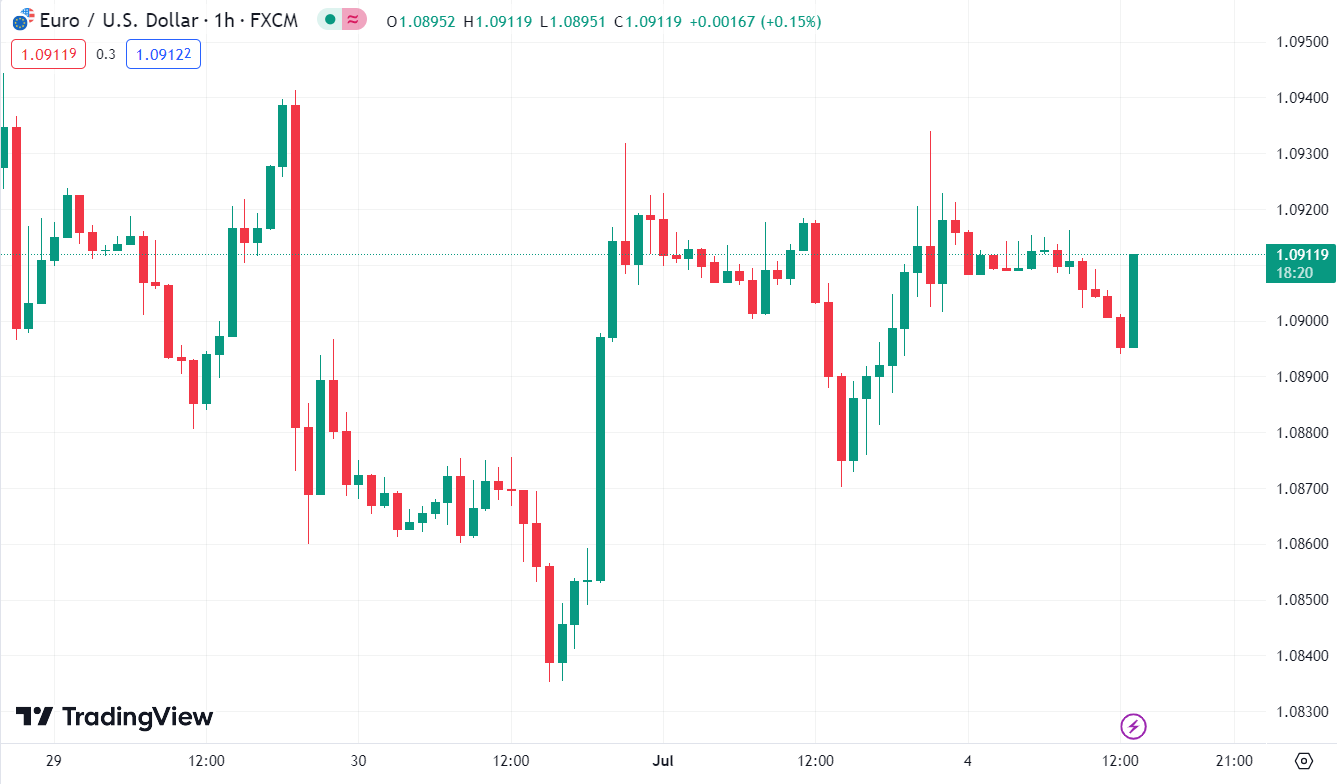Click the EUR/USD currency pair flag icon

coord(22,19)
